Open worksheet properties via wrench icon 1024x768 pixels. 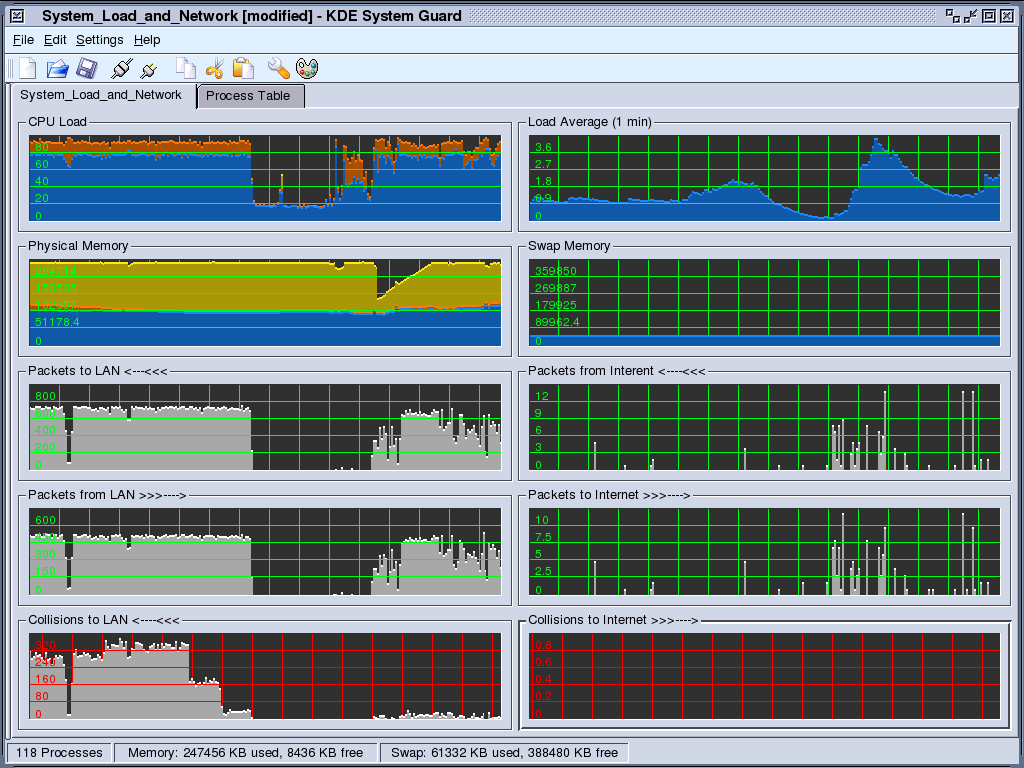[278, 68]
